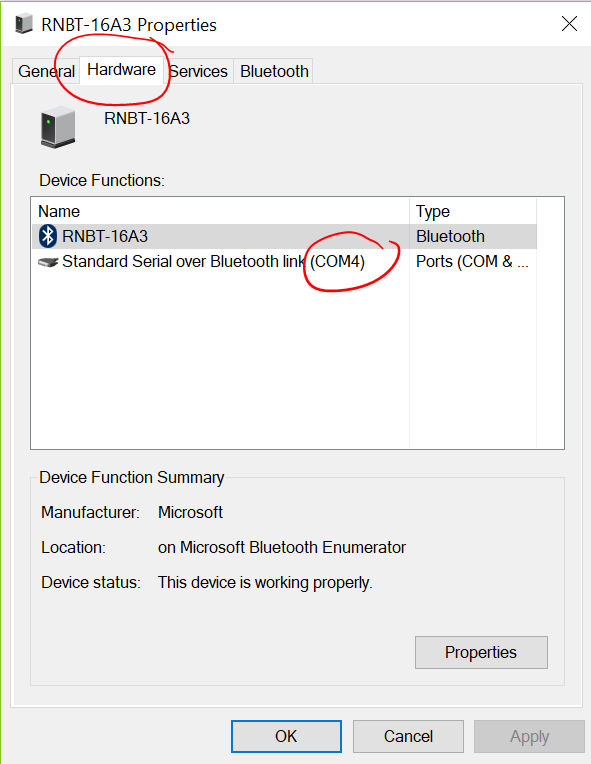Select Standard Serial over Bluetooth link row
591x764 pixels.
pos(285,262)
